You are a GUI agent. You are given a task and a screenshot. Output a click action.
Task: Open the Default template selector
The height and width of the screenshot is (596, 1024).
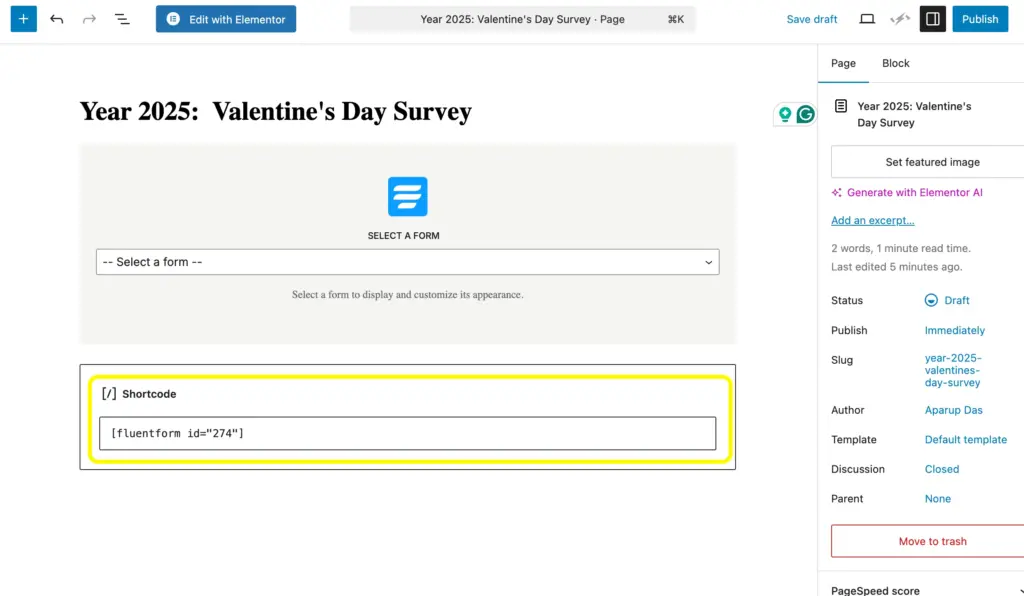click(x=965, y=439)
